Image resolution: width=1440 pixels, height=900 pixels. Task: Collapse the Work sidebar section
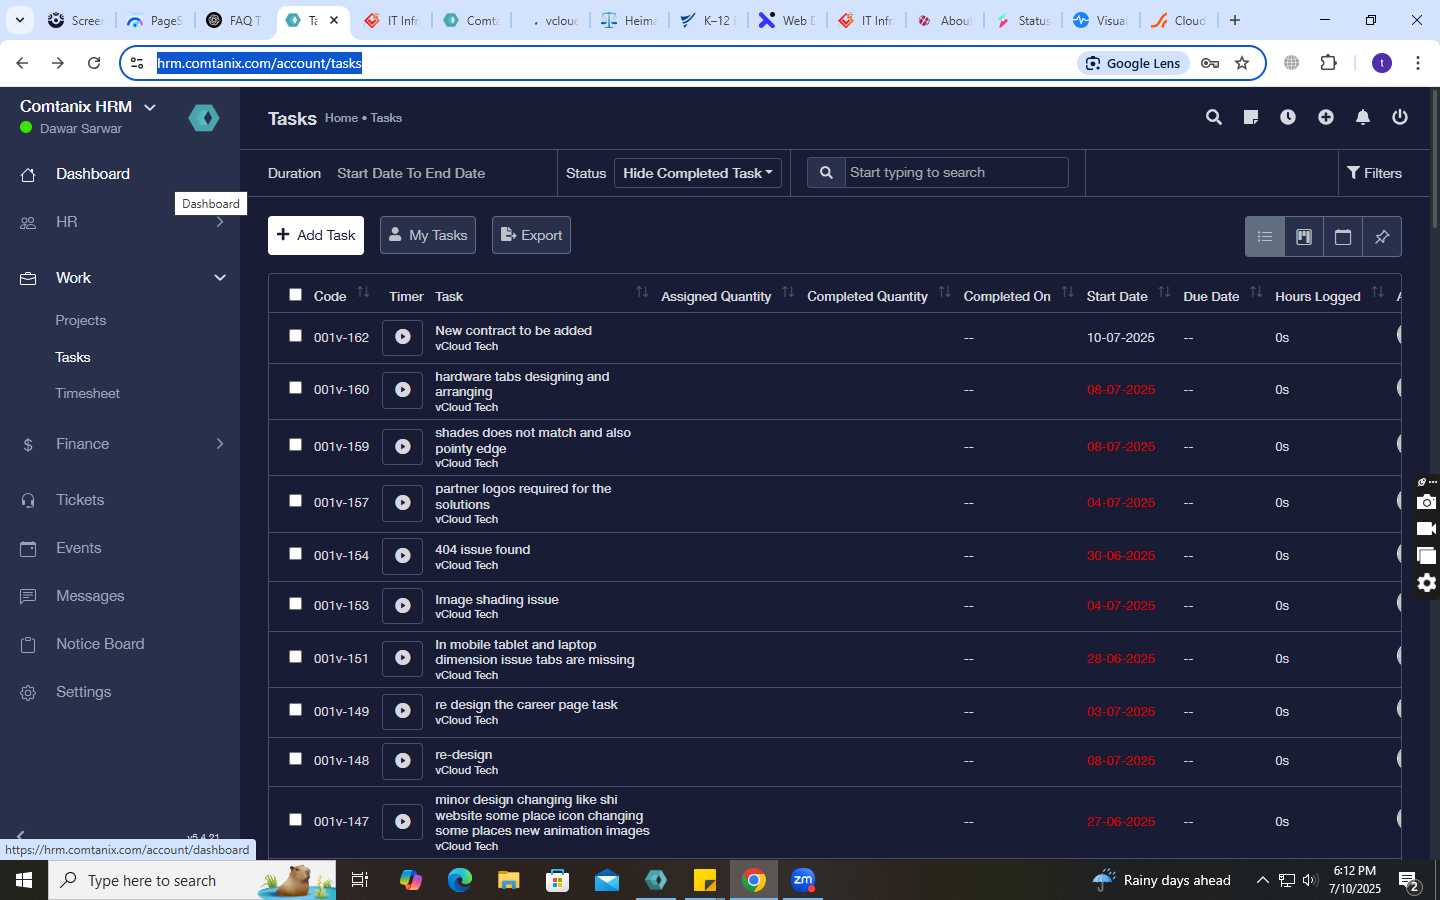pyautogui.click(x=220, y=278)
